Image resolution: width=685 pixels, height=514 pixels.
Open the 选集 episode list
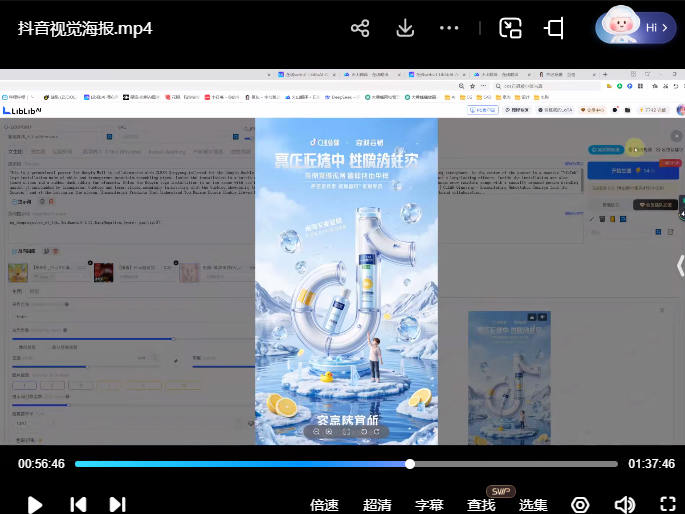pos(533,505)
